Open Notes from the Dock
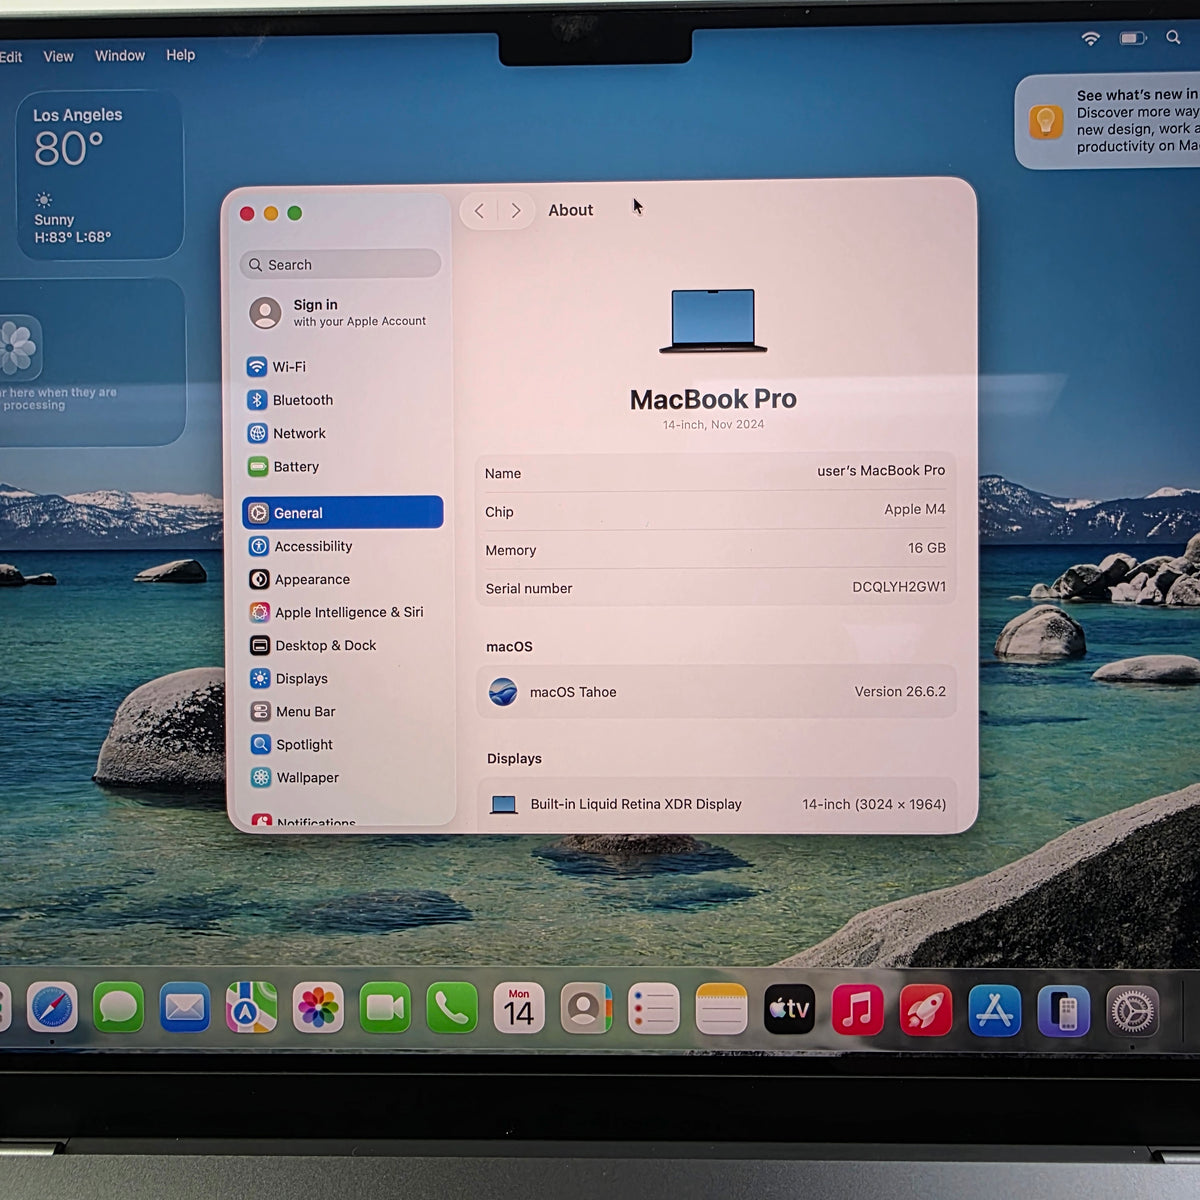Viewport: 1200px width, 1200px height. (x=721, y=1009)
